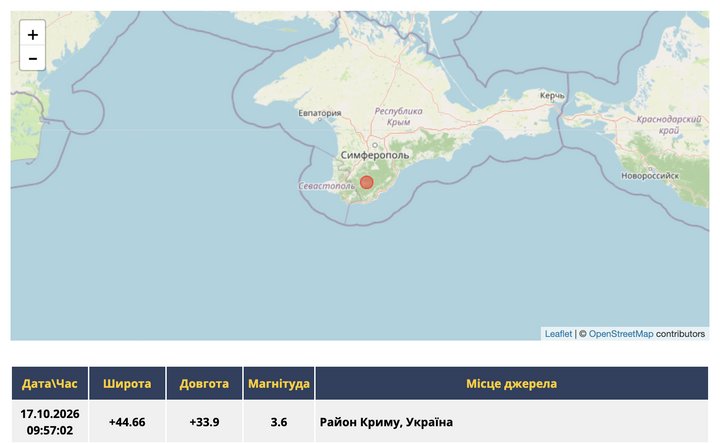
Task: Click the Новороссийск city label
Action: point(650,176)
